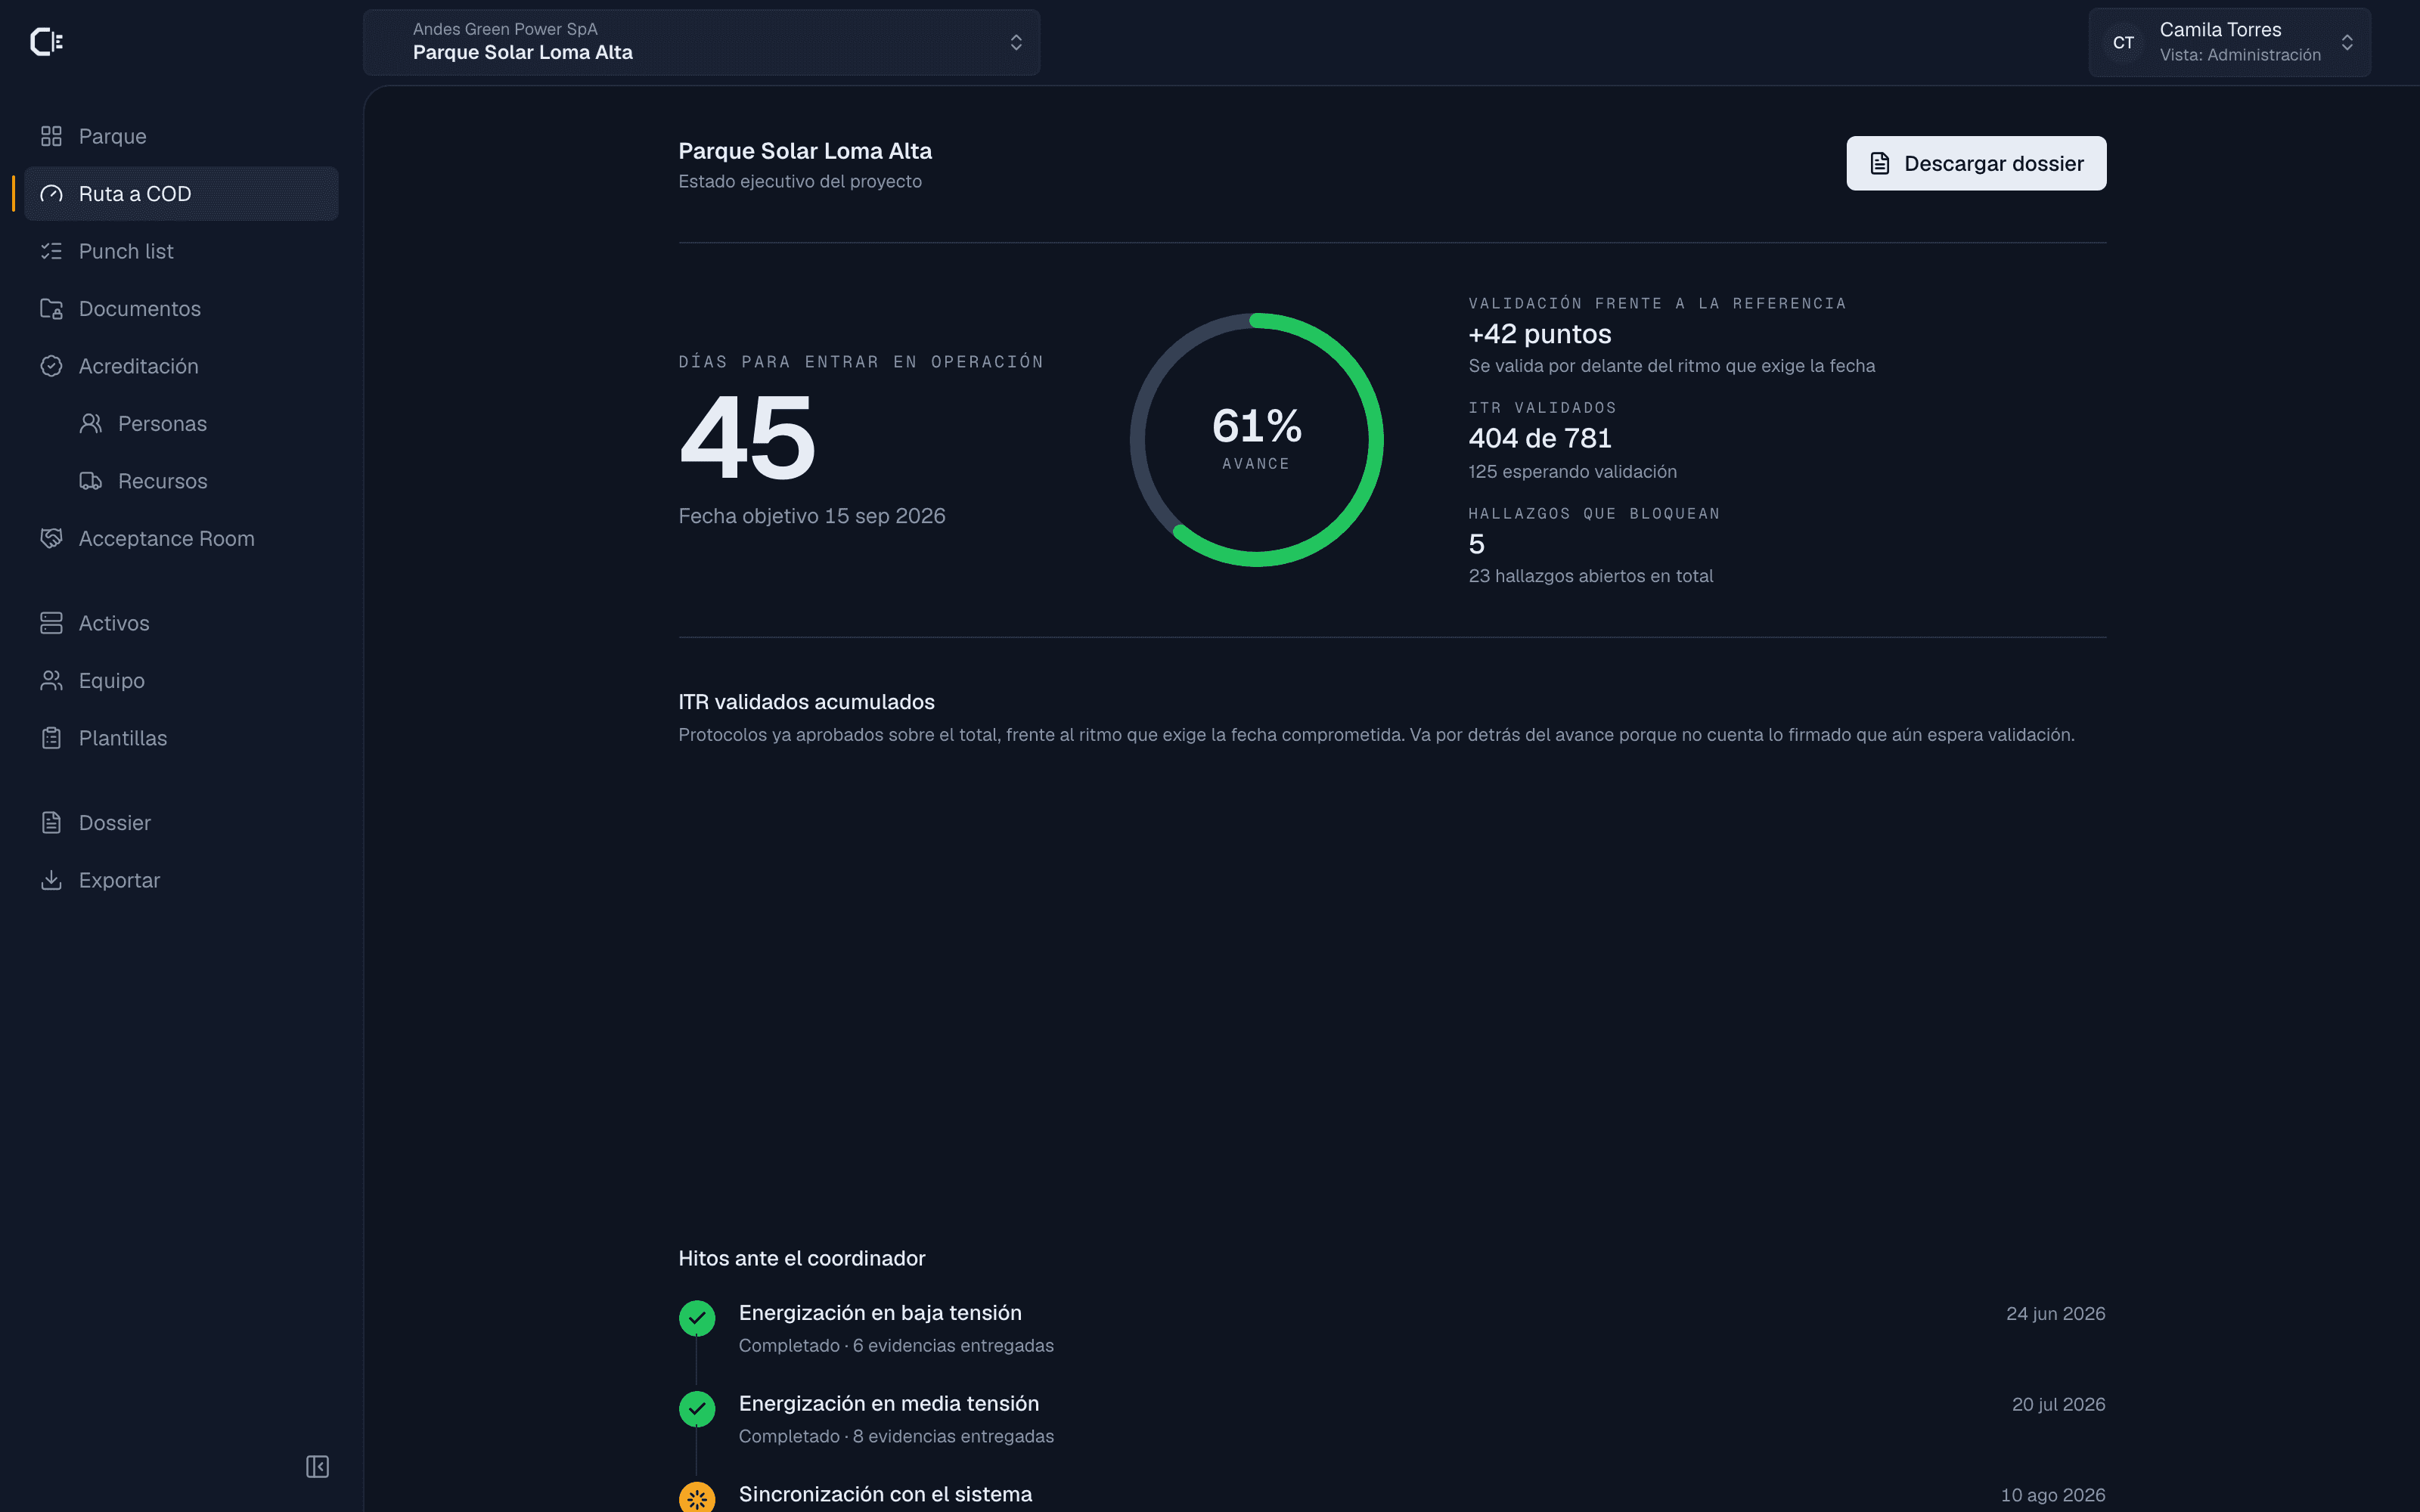
Task: Click the Exportar download icon
Action: (x=51, y=880)
